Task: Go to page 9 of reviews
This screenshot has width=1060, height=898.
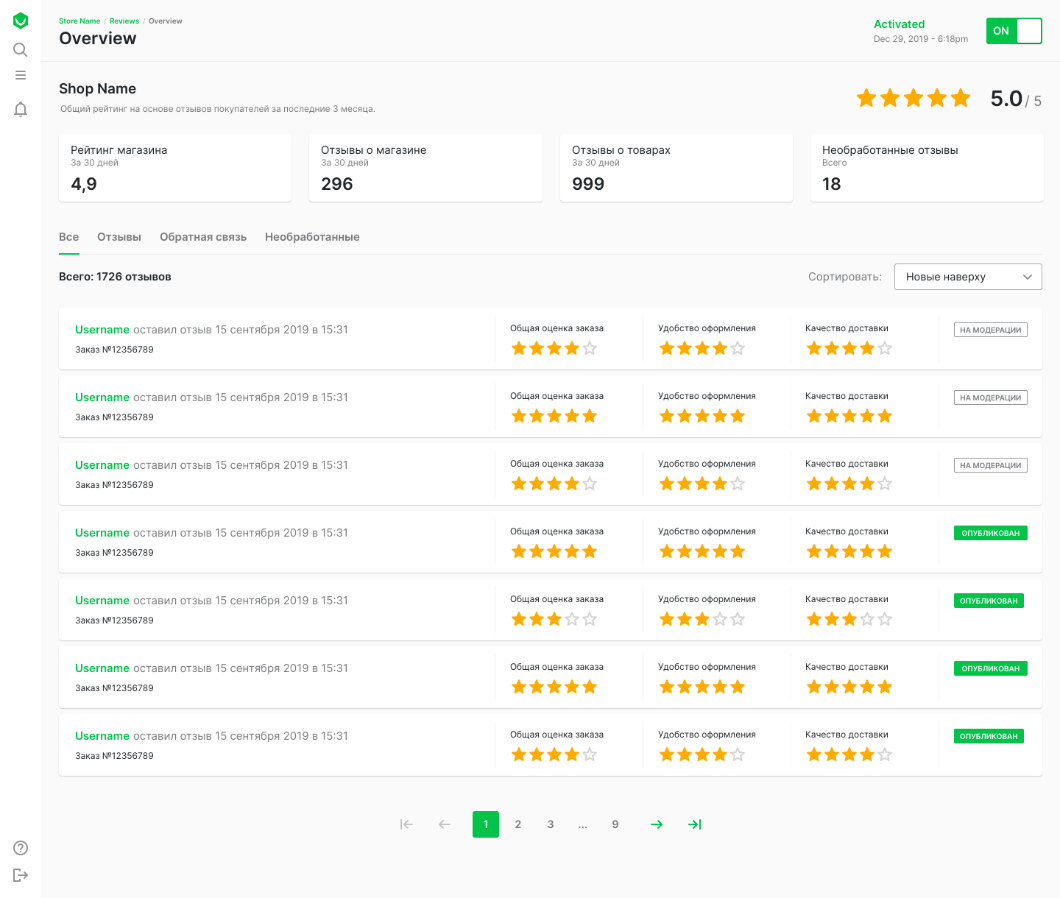Action: 615,825
